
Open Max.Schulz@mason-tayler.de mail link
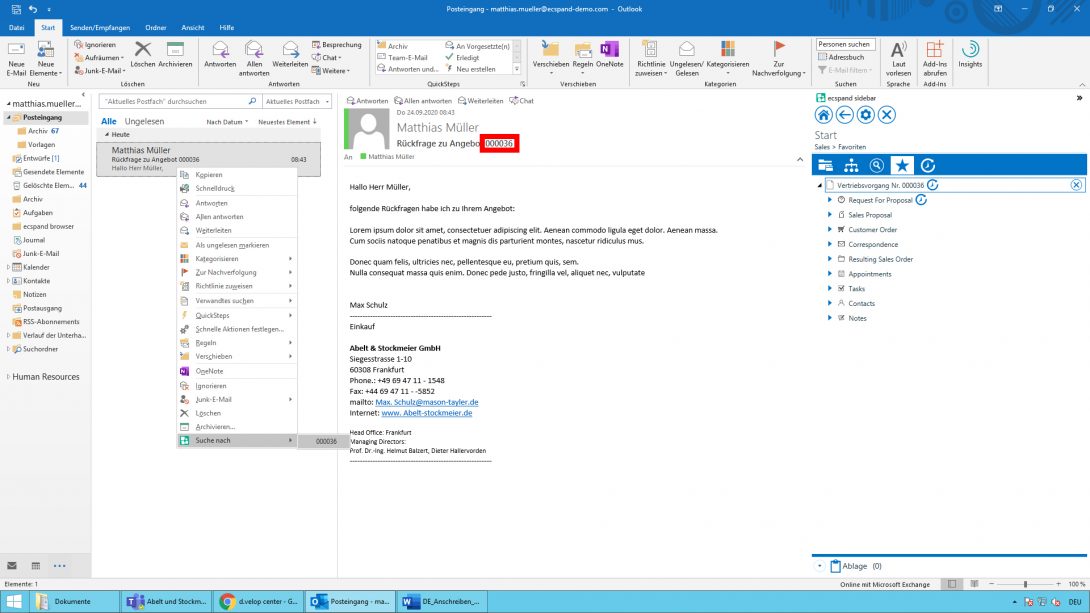click(x=427, y=402)
